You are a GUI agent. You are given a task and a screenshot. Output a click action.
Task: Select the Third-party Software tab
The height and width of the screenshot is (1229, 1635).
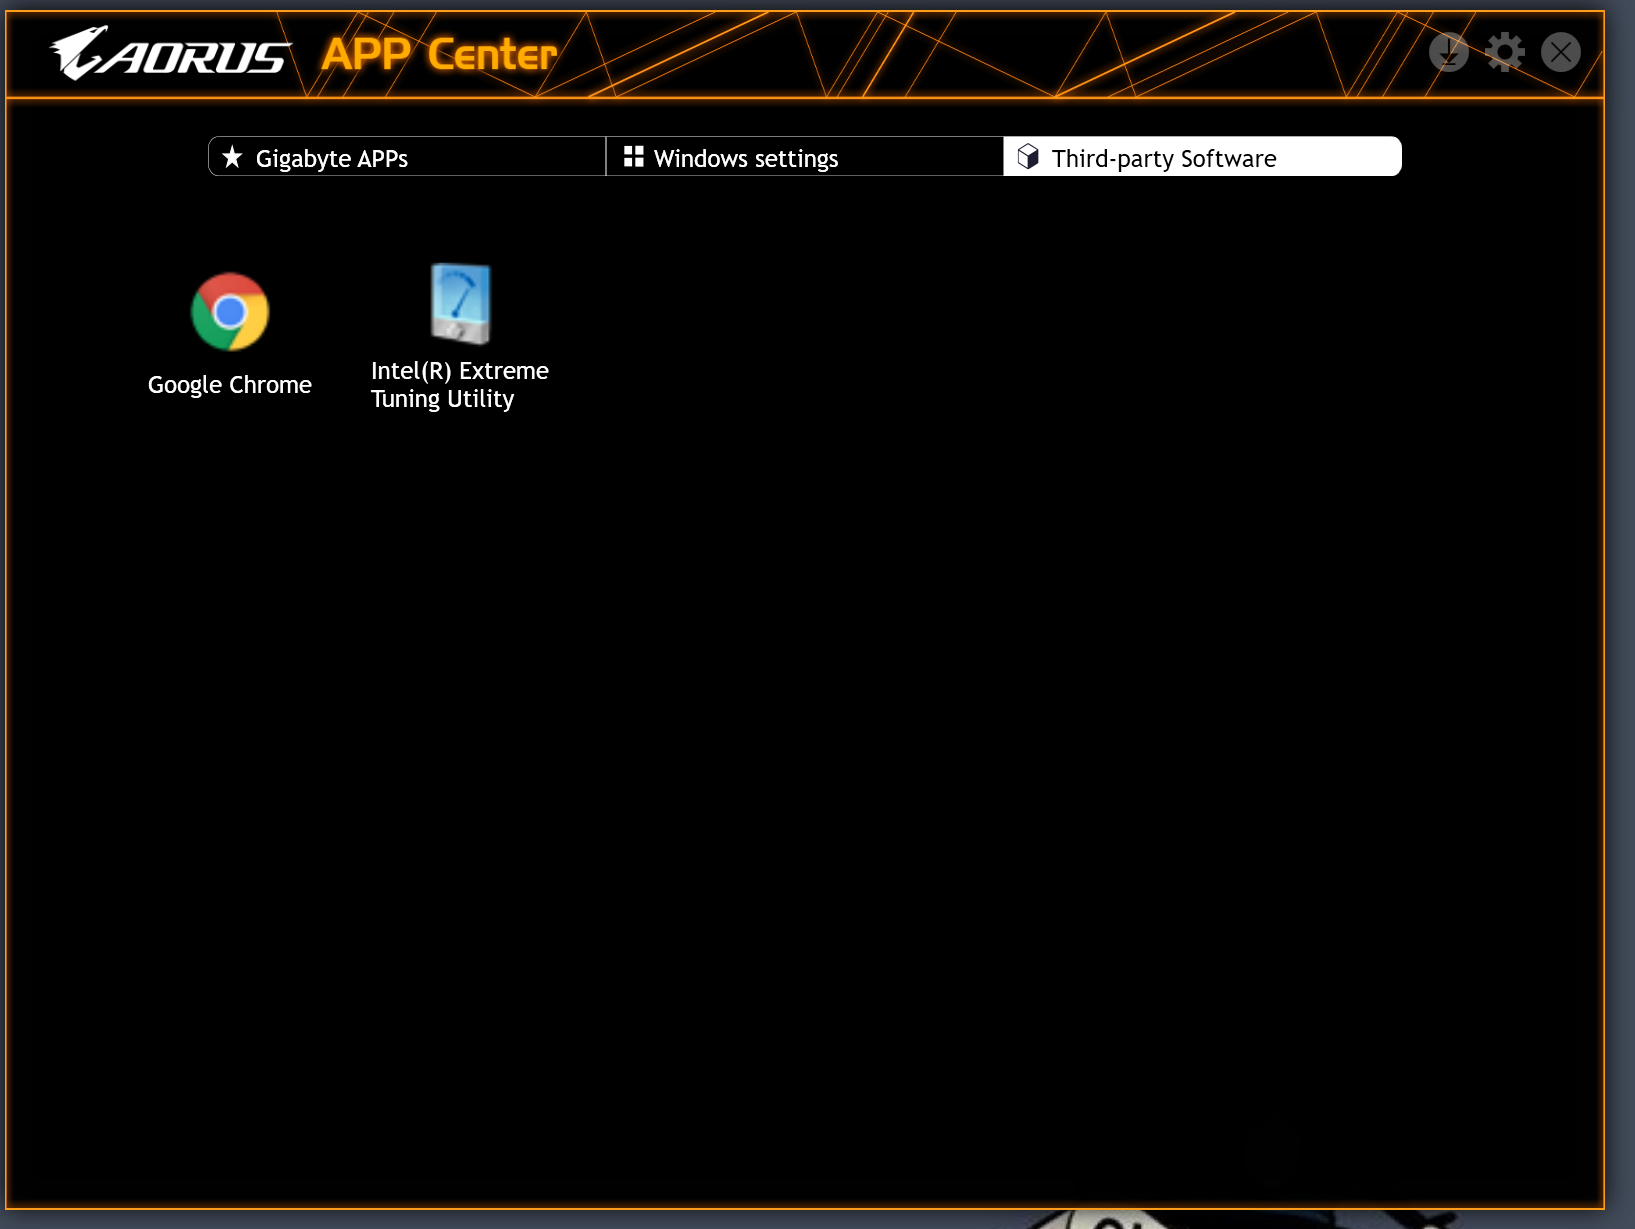(1202, 157)
